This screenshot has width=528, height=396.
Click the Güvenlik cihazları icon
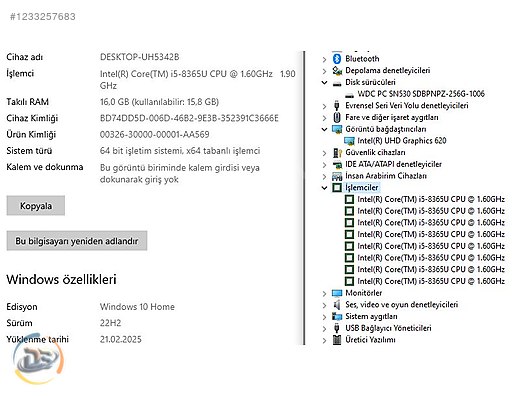point(337,153)
